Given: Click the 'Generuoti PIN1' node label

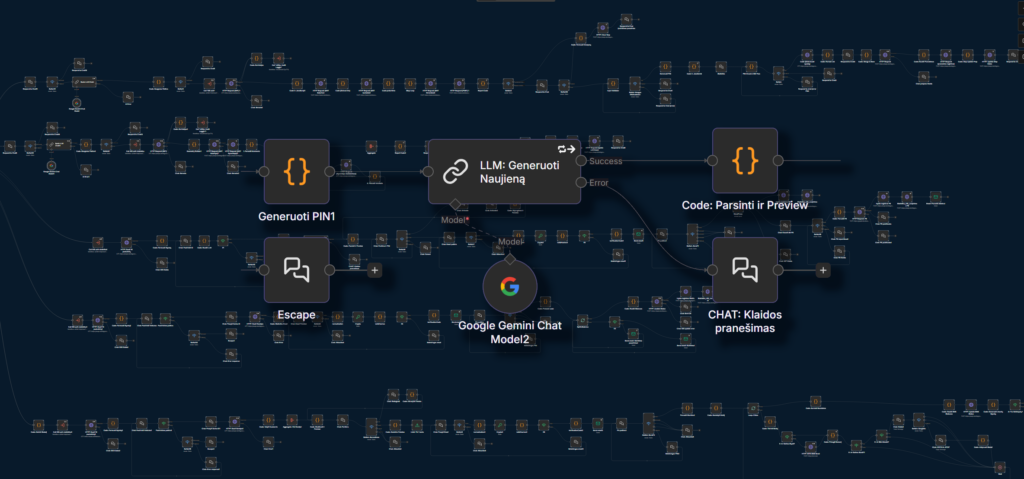Looking at the screenshot, I should point(296,216).
